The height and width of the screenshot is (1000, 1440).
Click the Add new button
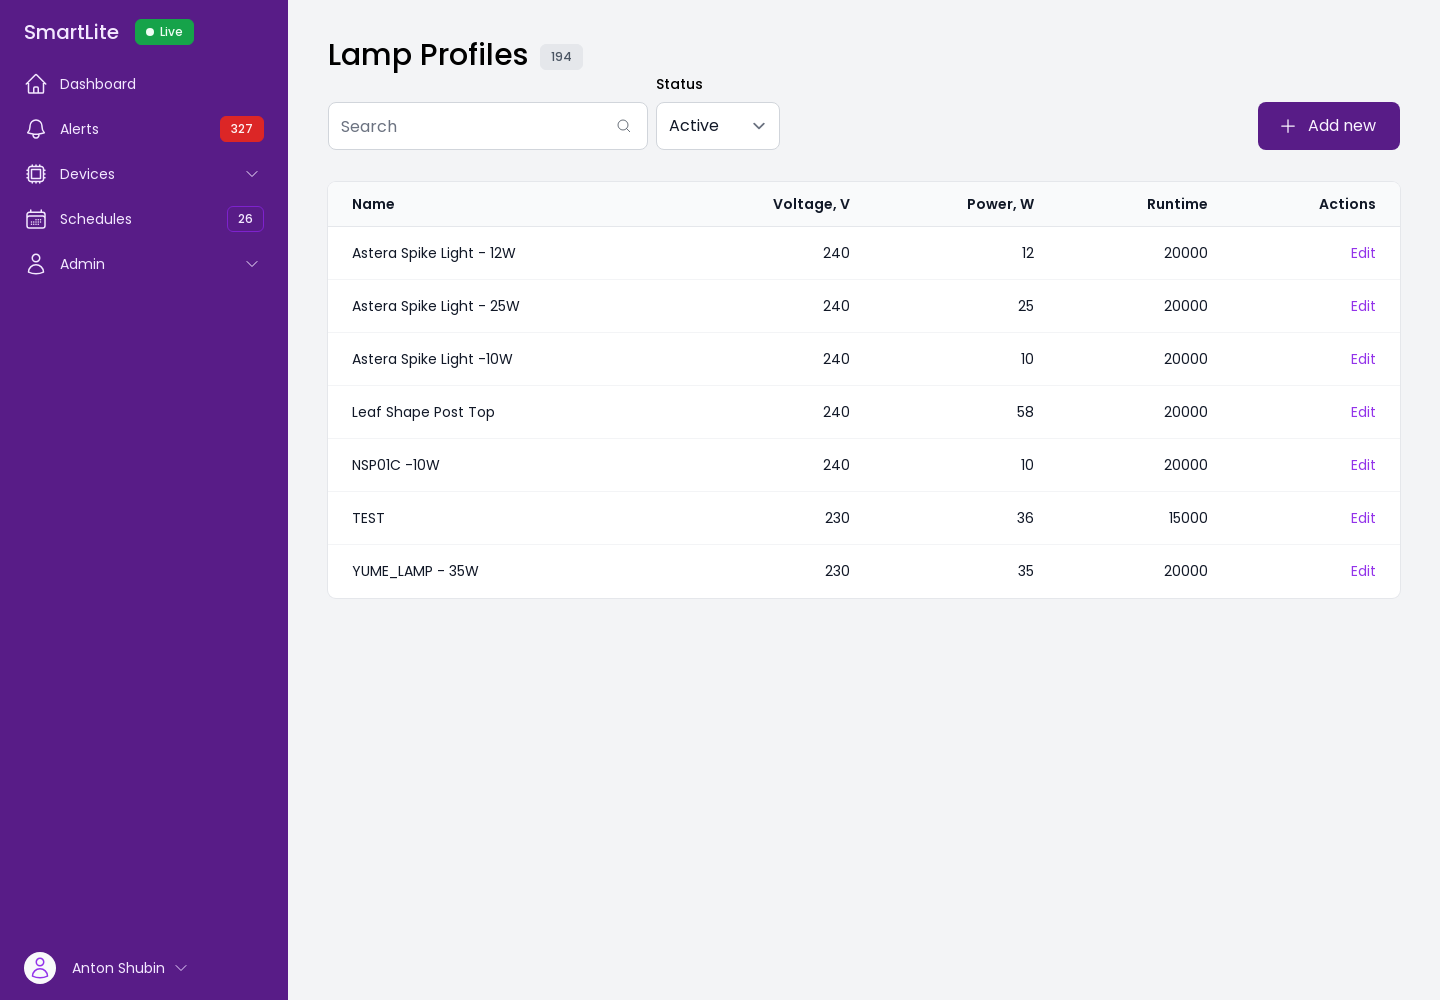point(1329,126)
